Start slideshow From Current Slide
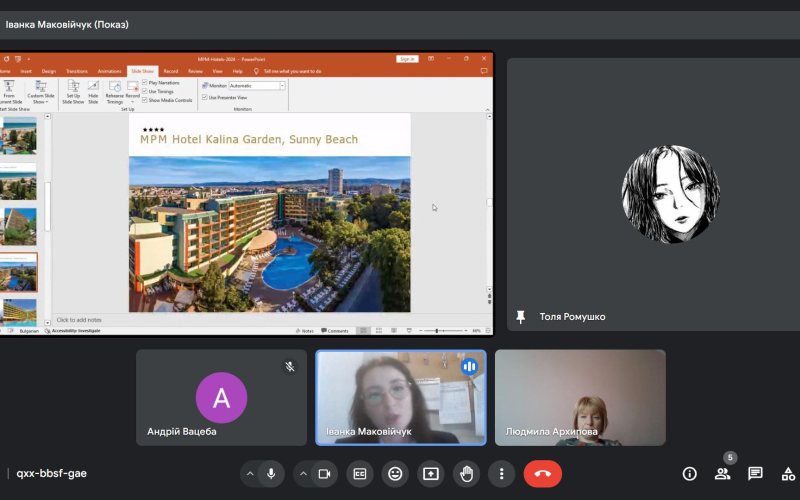800x500 pixels. coord(9,92)
